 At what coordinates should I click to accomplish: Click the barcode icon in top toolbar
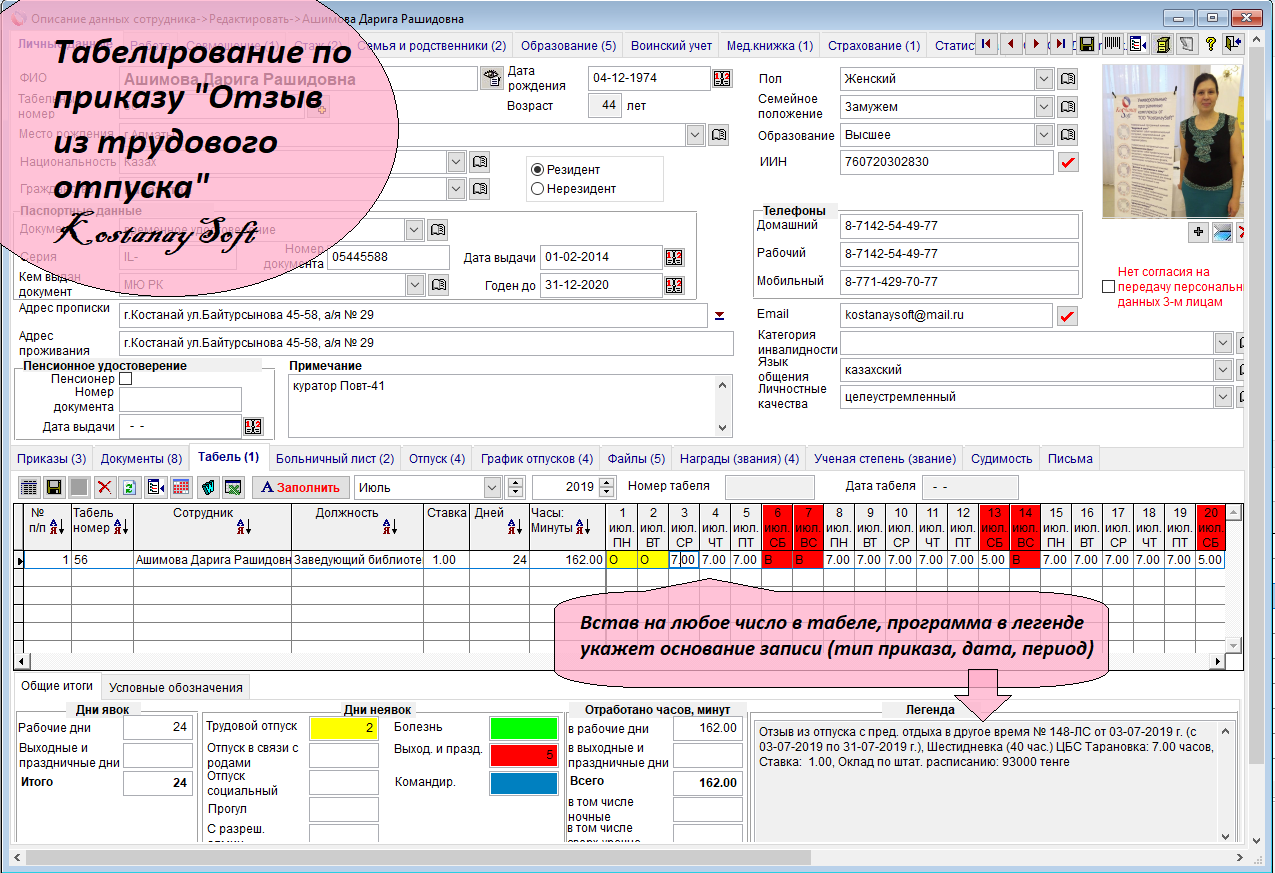[x=1112, y=45]
